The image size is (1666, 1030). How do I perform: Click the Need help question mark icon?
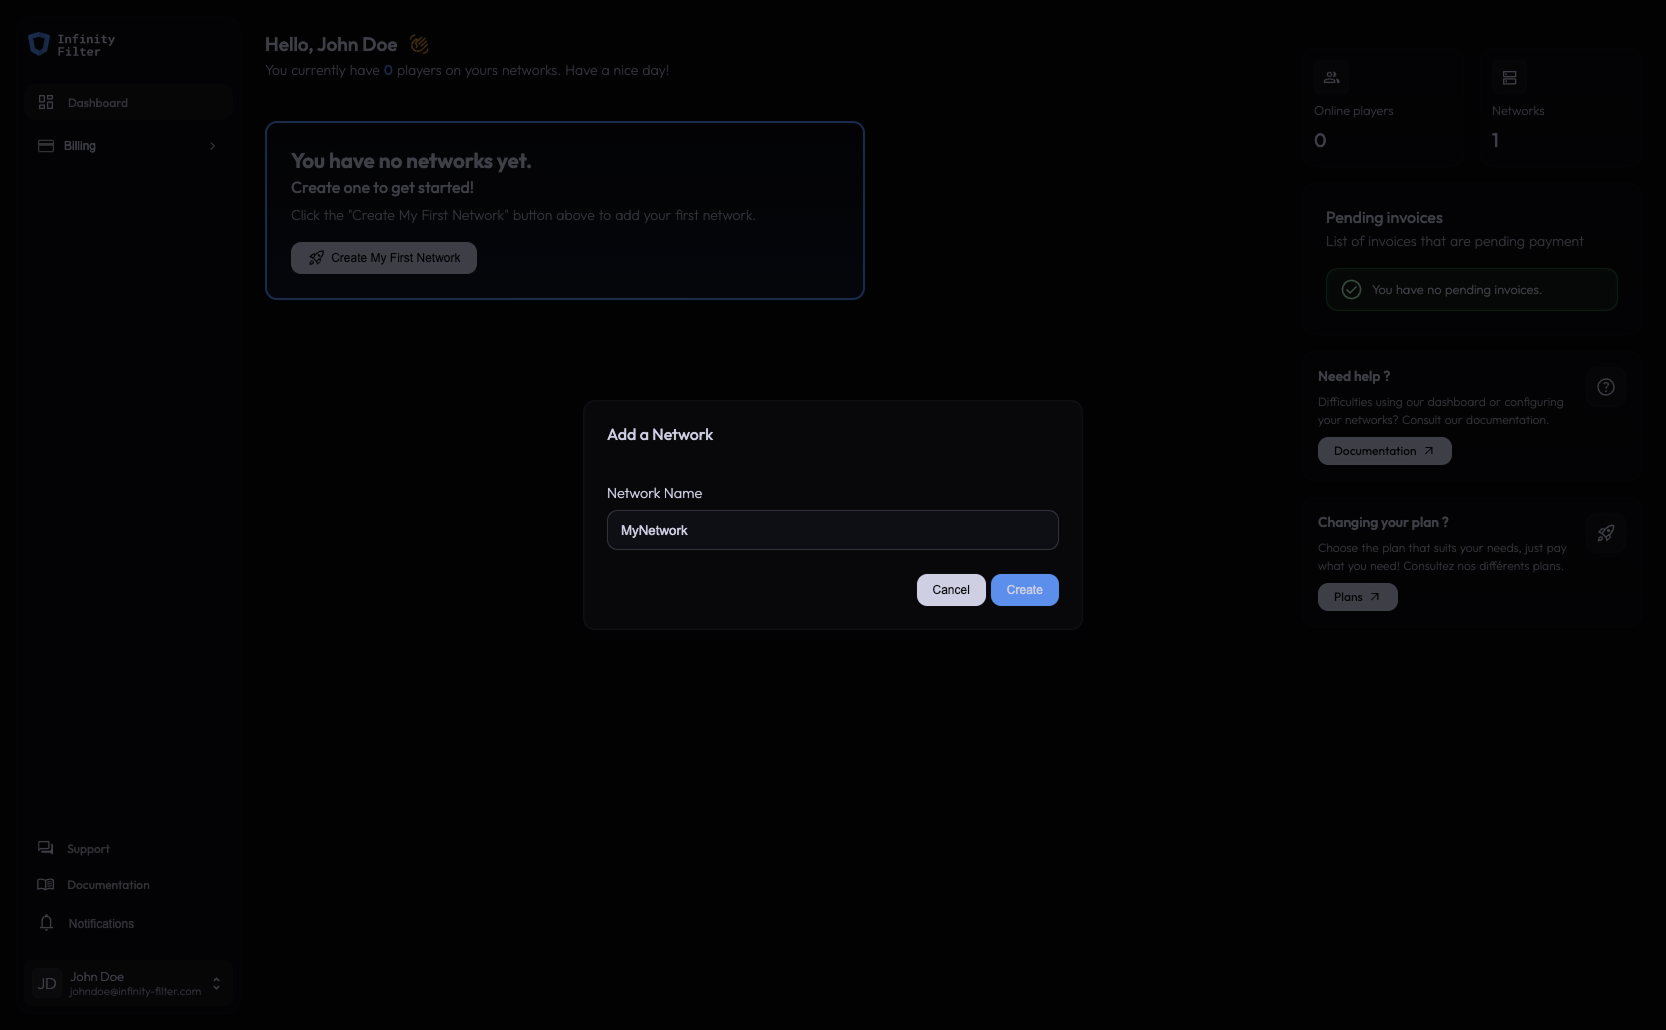(1606, 387)
